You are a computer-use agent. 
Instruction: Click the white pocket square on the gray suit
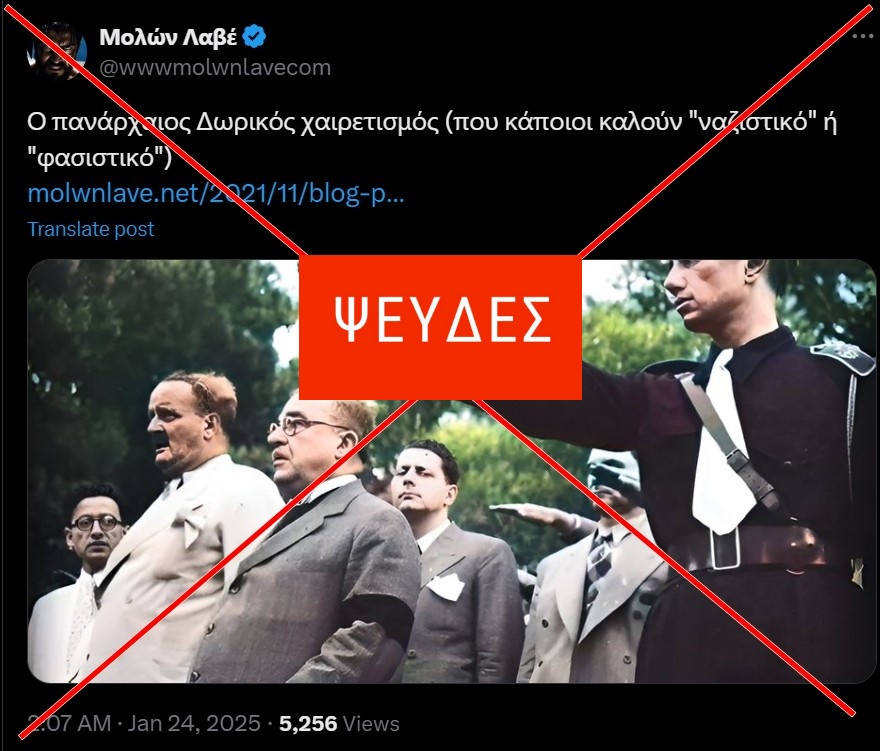coord(446,587)
